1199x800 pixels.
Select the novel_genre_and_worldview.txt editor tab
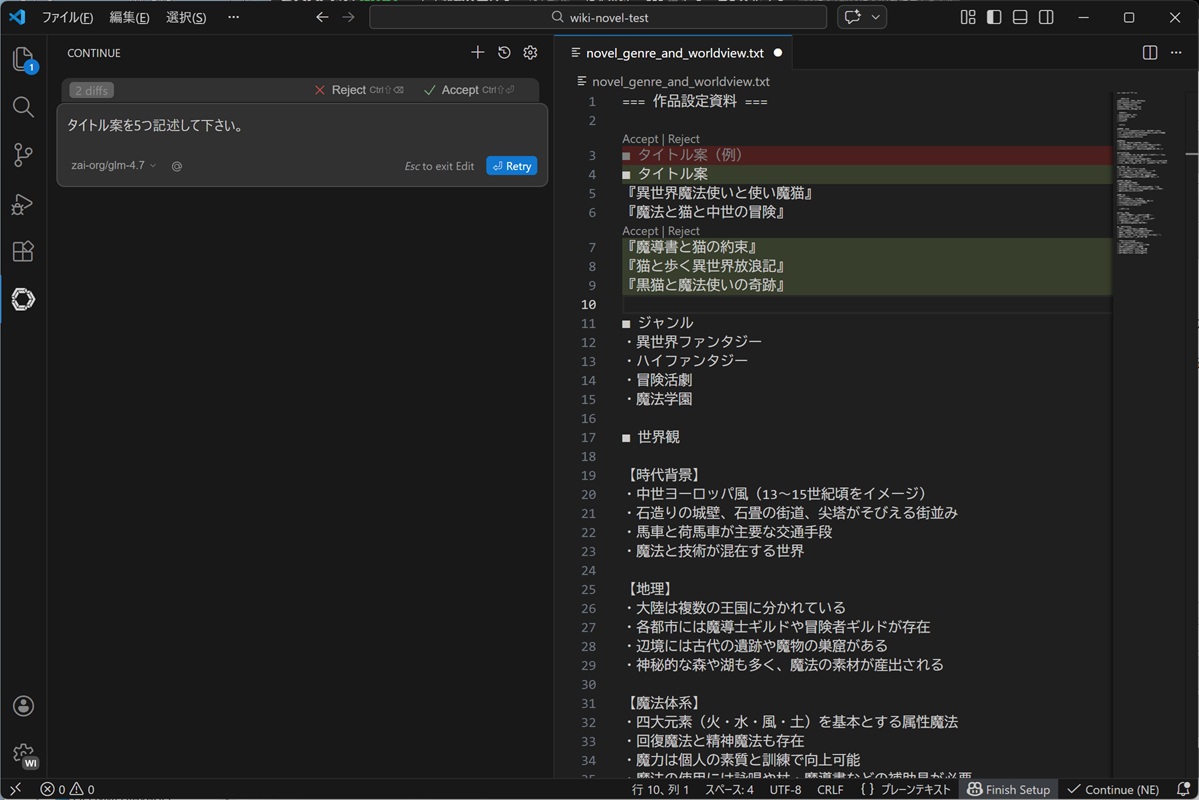[674, 53]
